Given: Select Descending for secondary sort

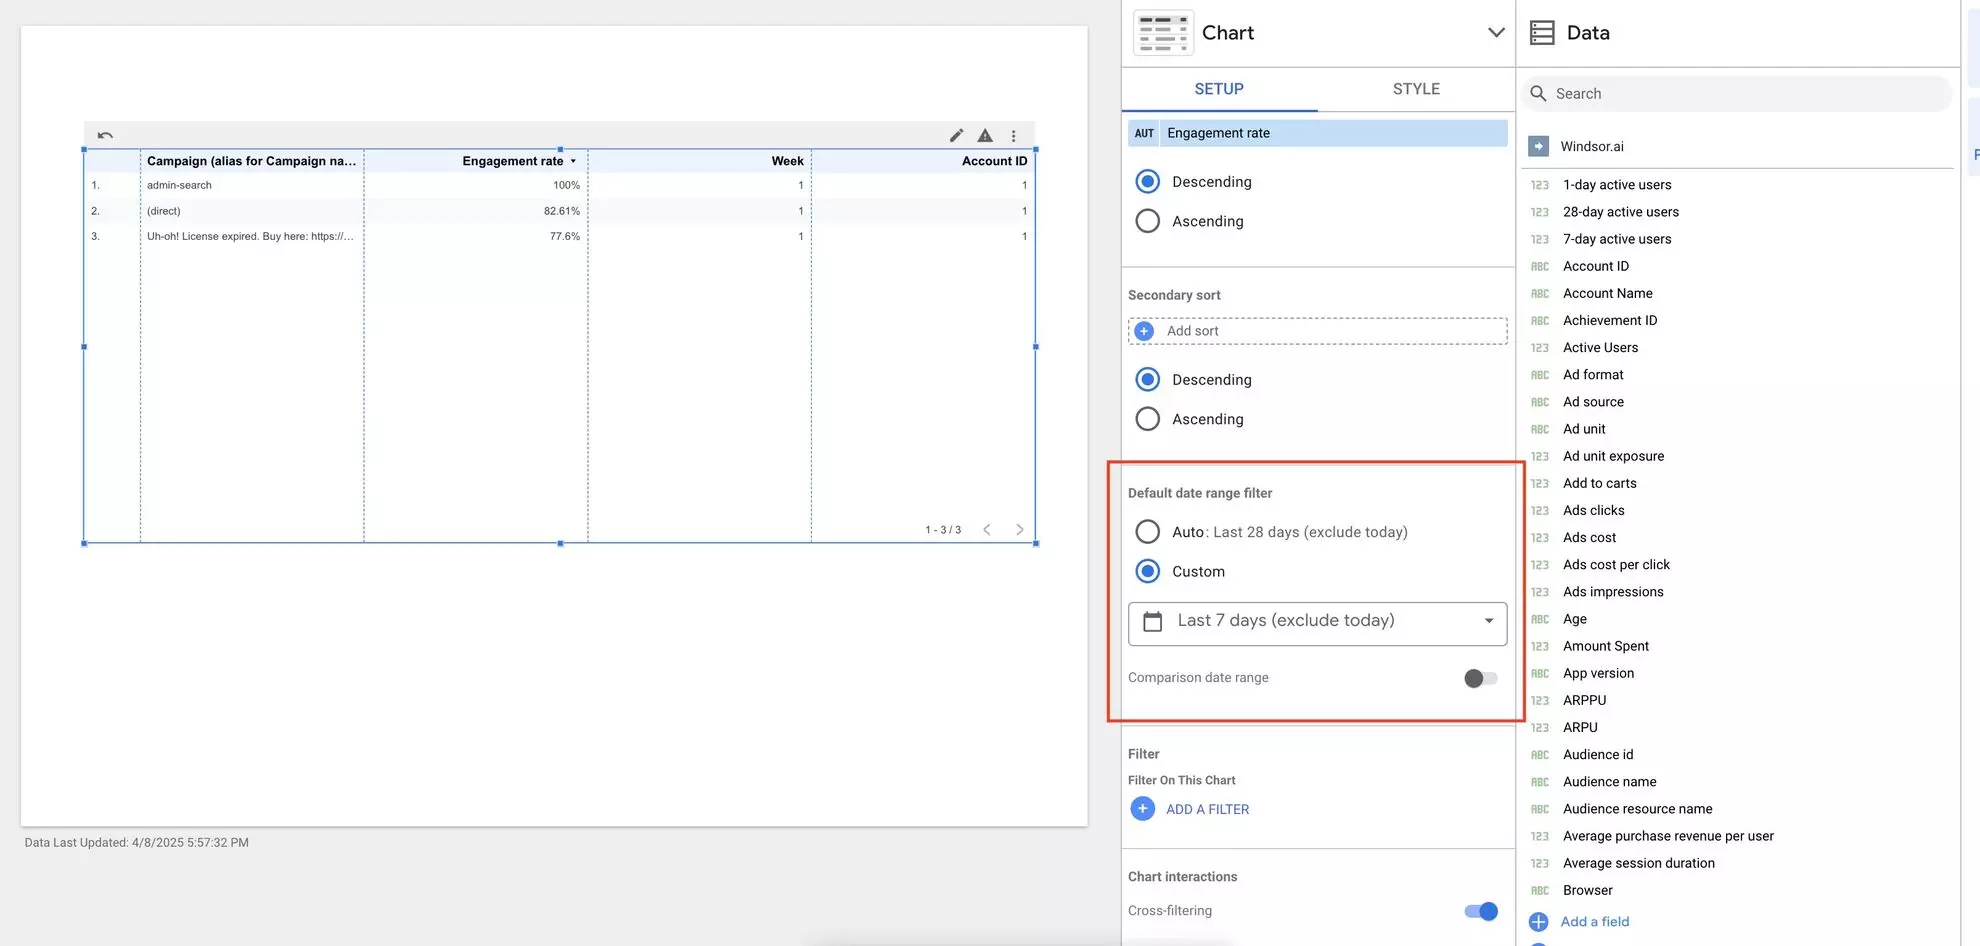Looking at the screenshot, I should [1148, 379].
